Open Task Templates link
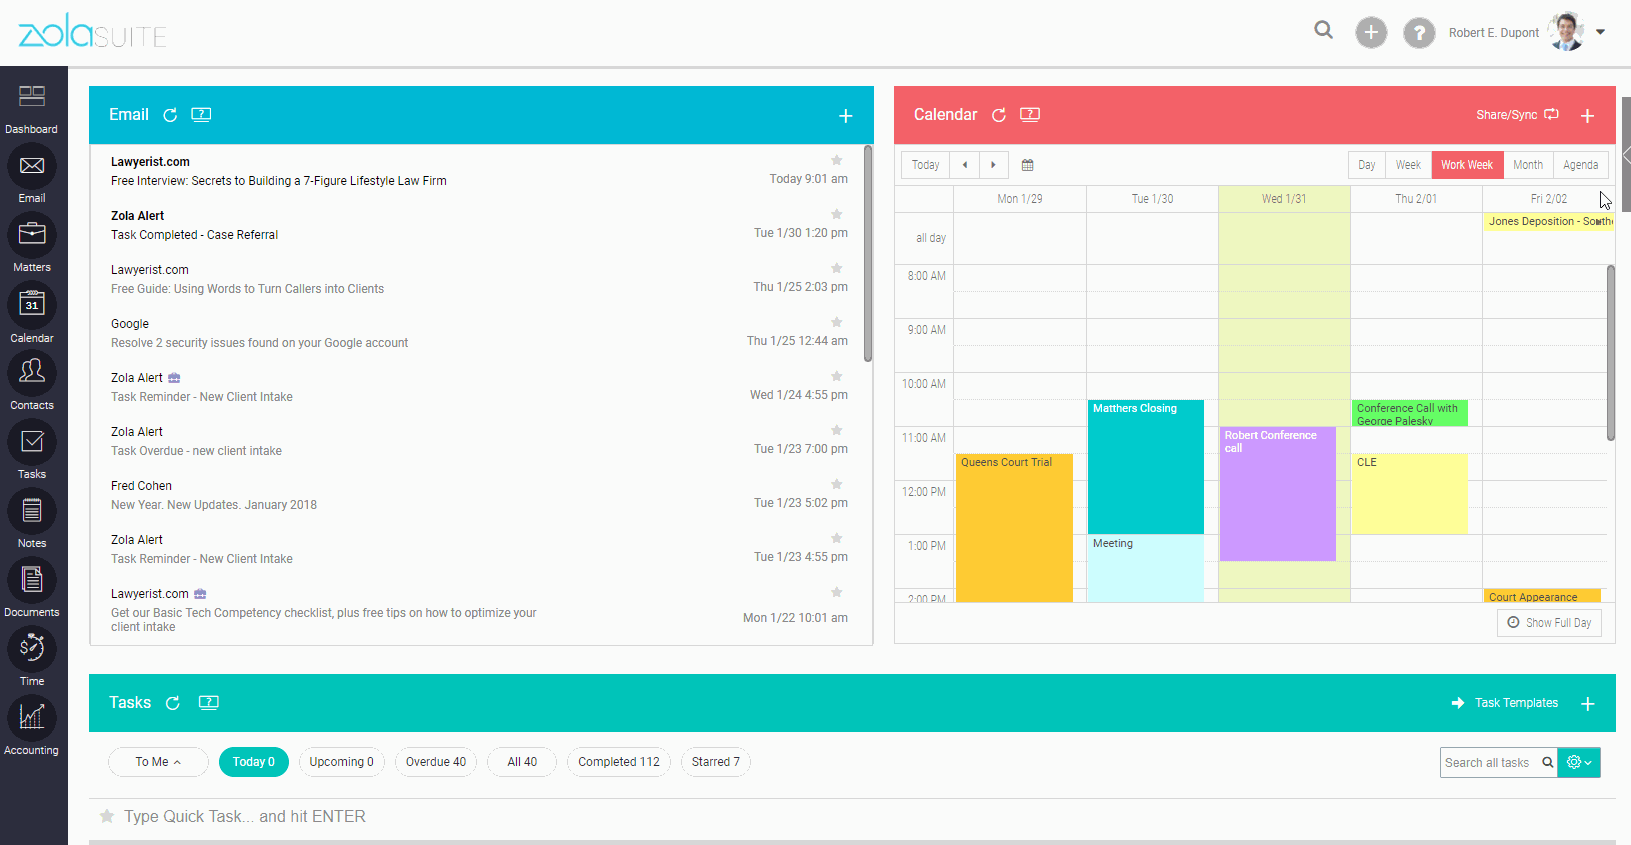 click(1505, 703)
